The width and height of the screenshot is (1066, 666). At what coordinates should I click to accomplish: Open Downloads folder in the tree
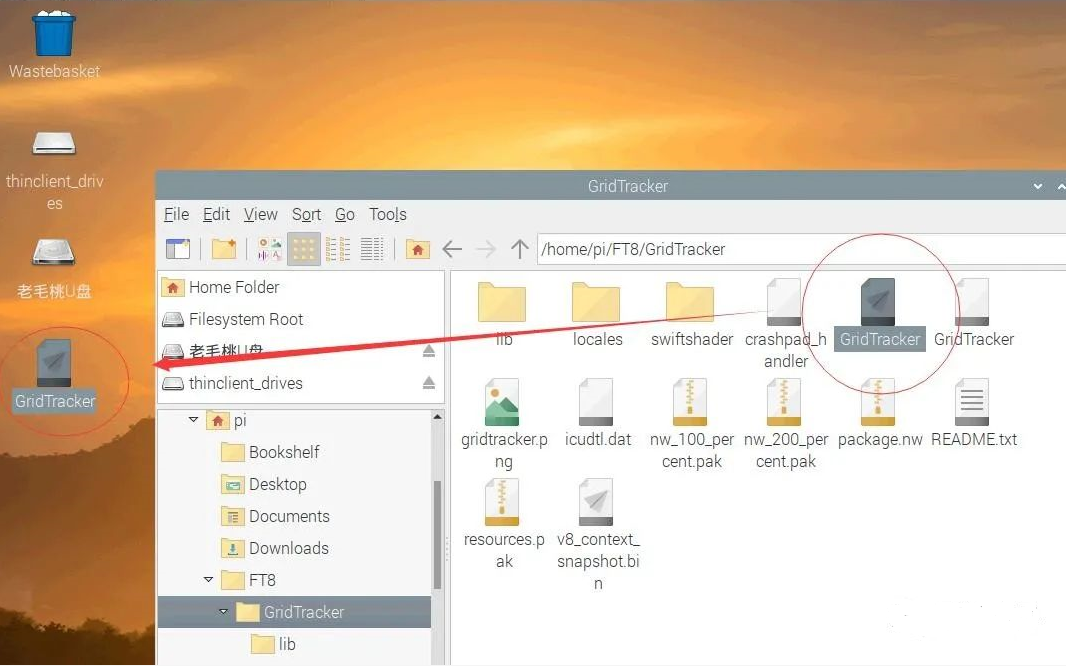coord(288,548)
